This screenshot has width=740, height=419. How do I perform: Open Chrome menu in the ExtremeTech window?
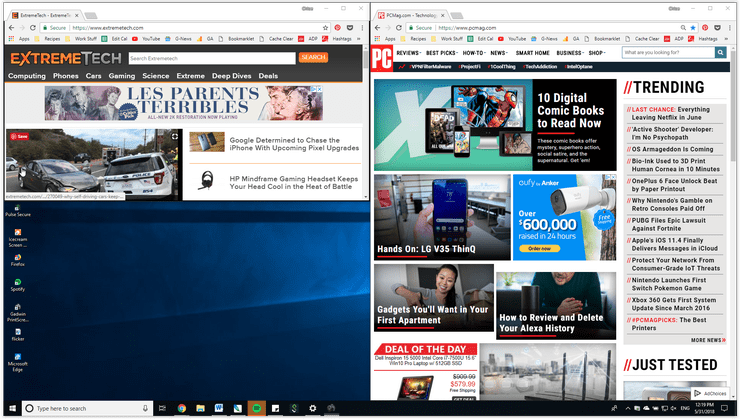362,28
